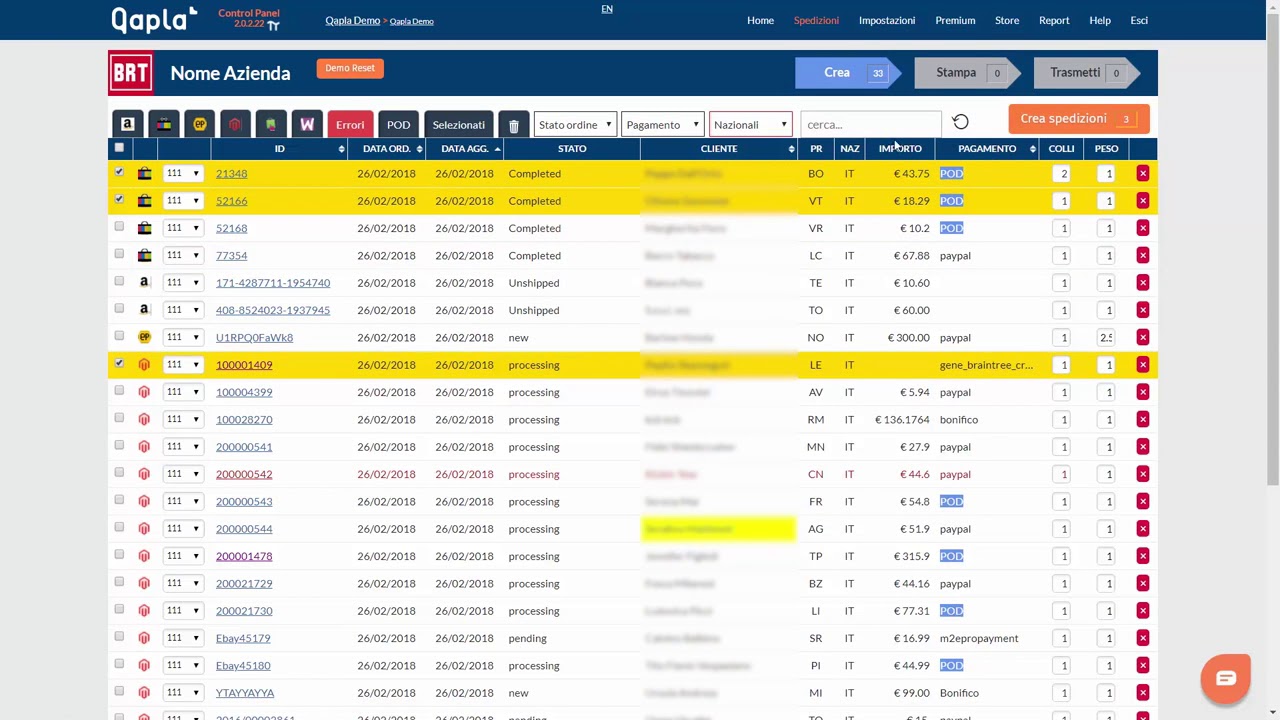Click the BRT courier logo
The width and height of the screenshot is (1280, 720).
click(x=131, y=73)
